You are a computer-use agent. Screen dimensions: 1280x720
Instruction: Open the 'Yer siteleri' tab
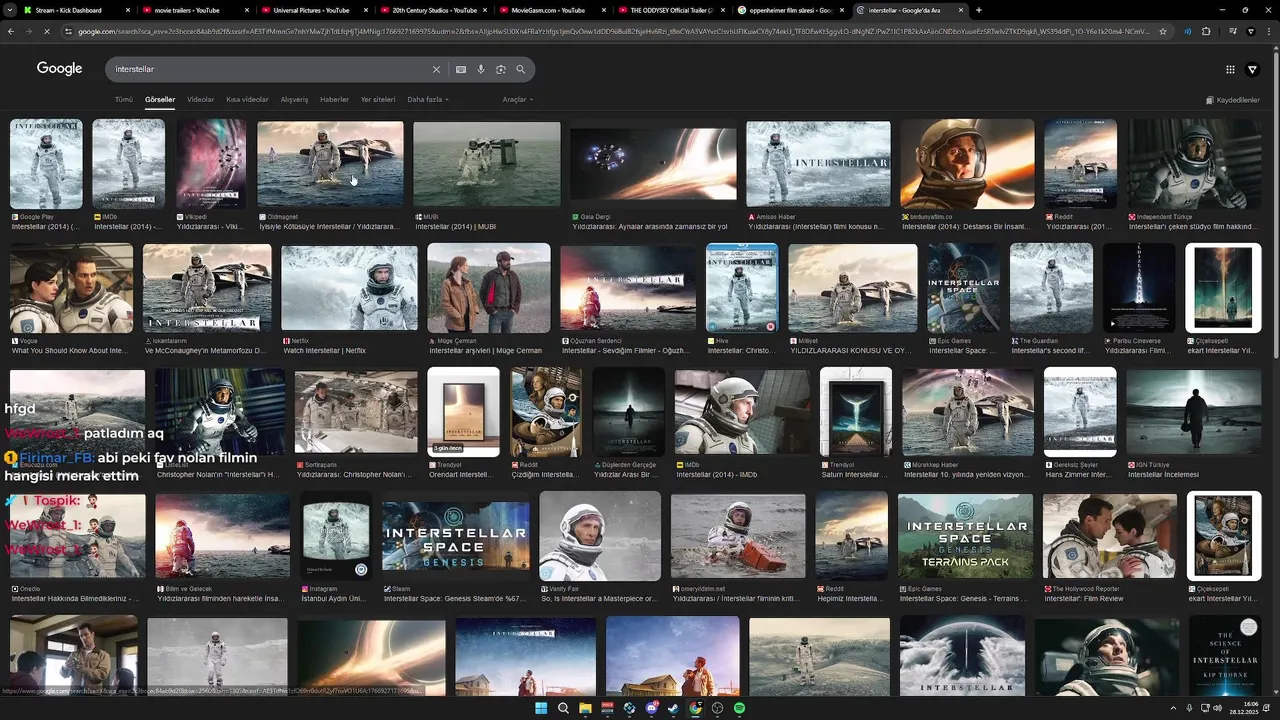[x=378, y=100]
